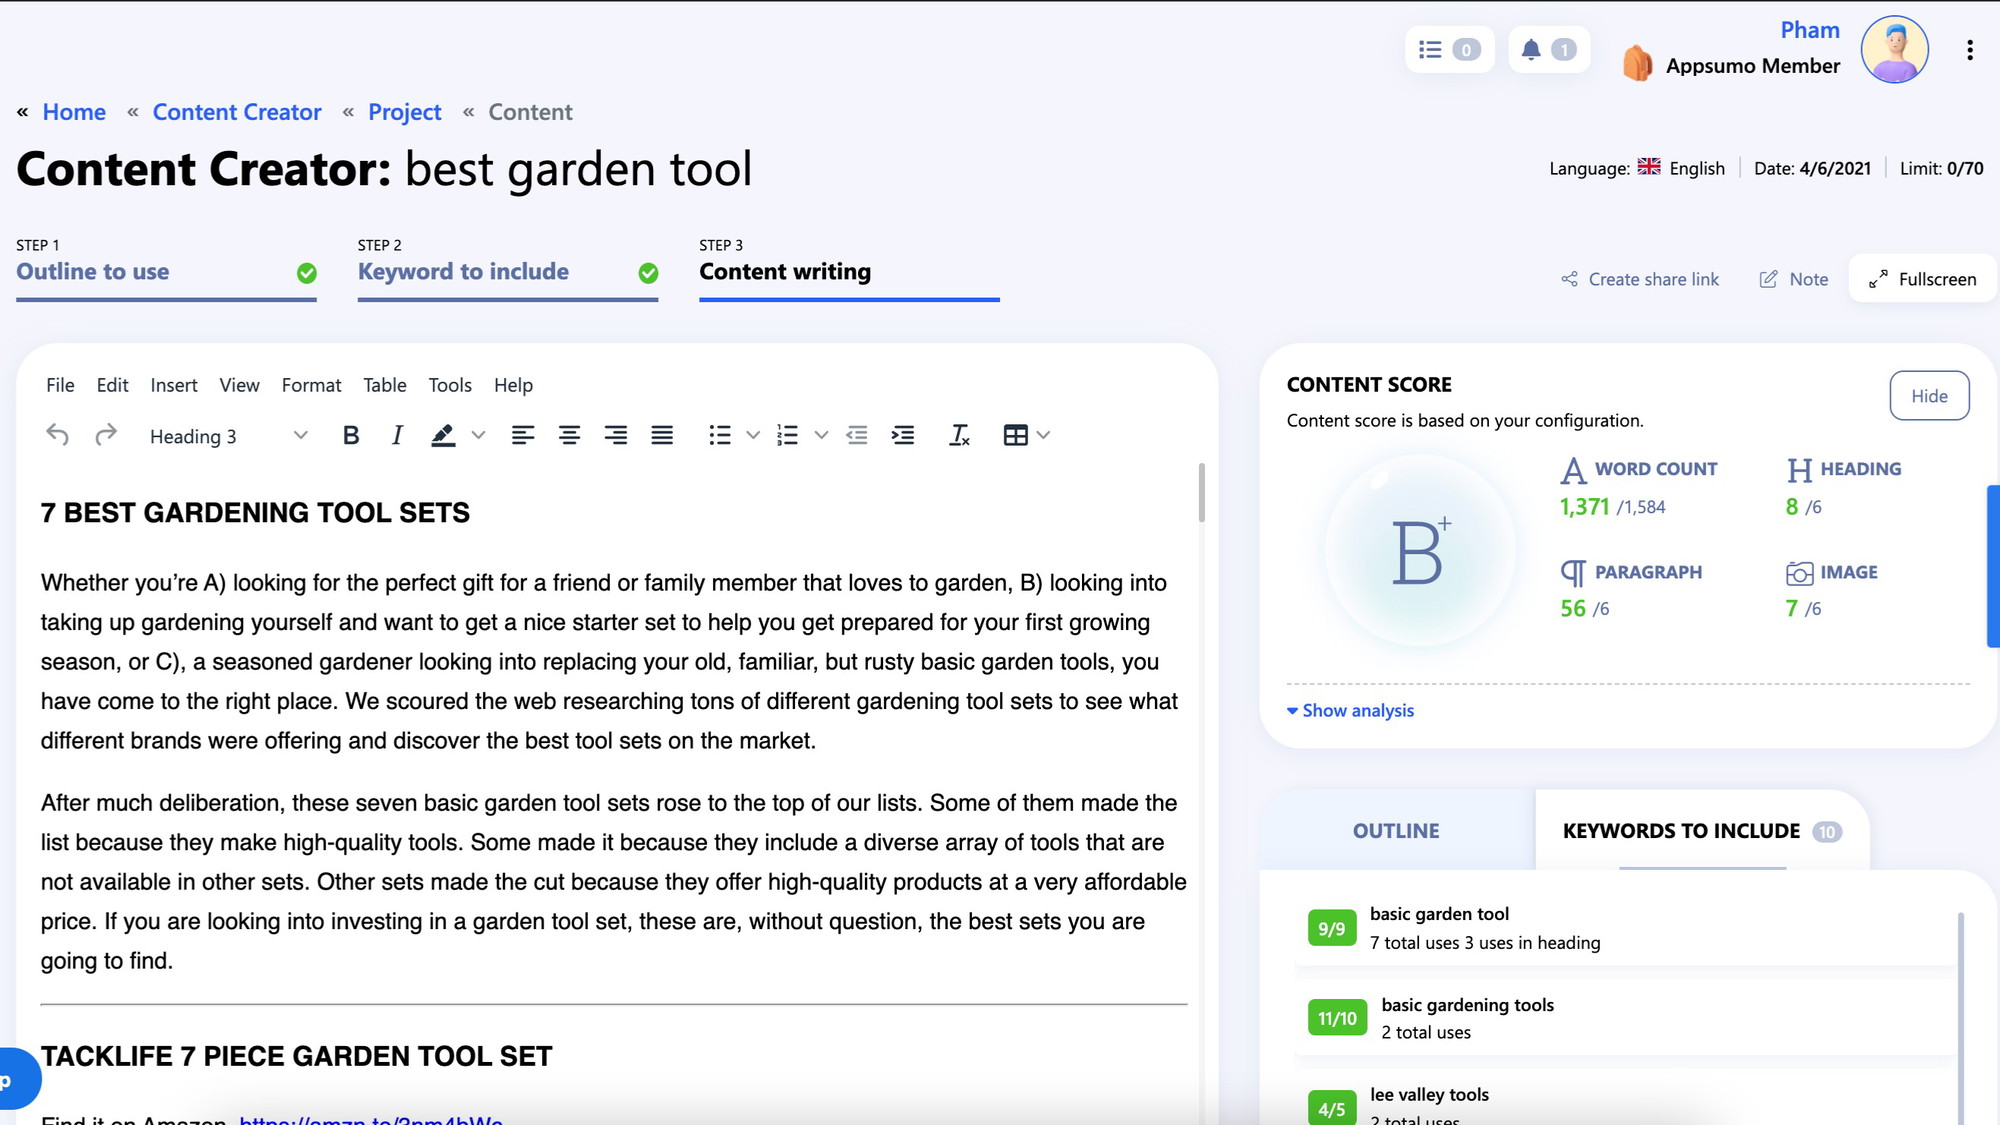Click Create share link
The width and height of the screenshot is (2000, 1125).
click(x=1640, y=279)
